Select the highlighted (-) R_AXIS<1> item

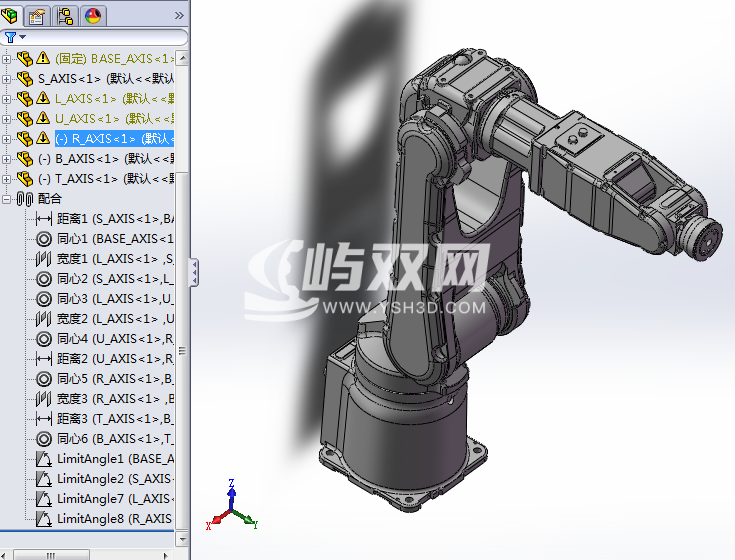point(114,139)
